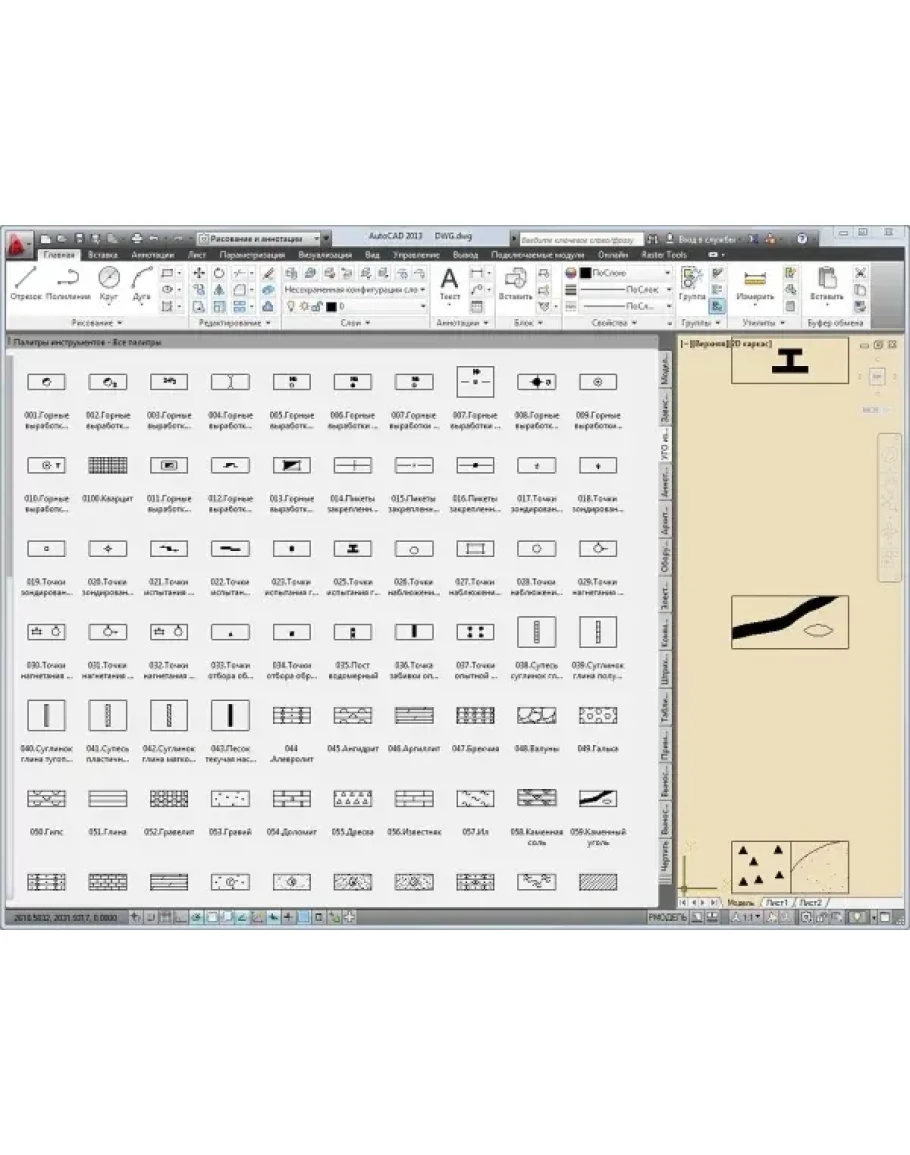Switch to the Лист1 layout tab
Image resolution: width=910 pixels, height=1155 pixels.
coord(777,902)
